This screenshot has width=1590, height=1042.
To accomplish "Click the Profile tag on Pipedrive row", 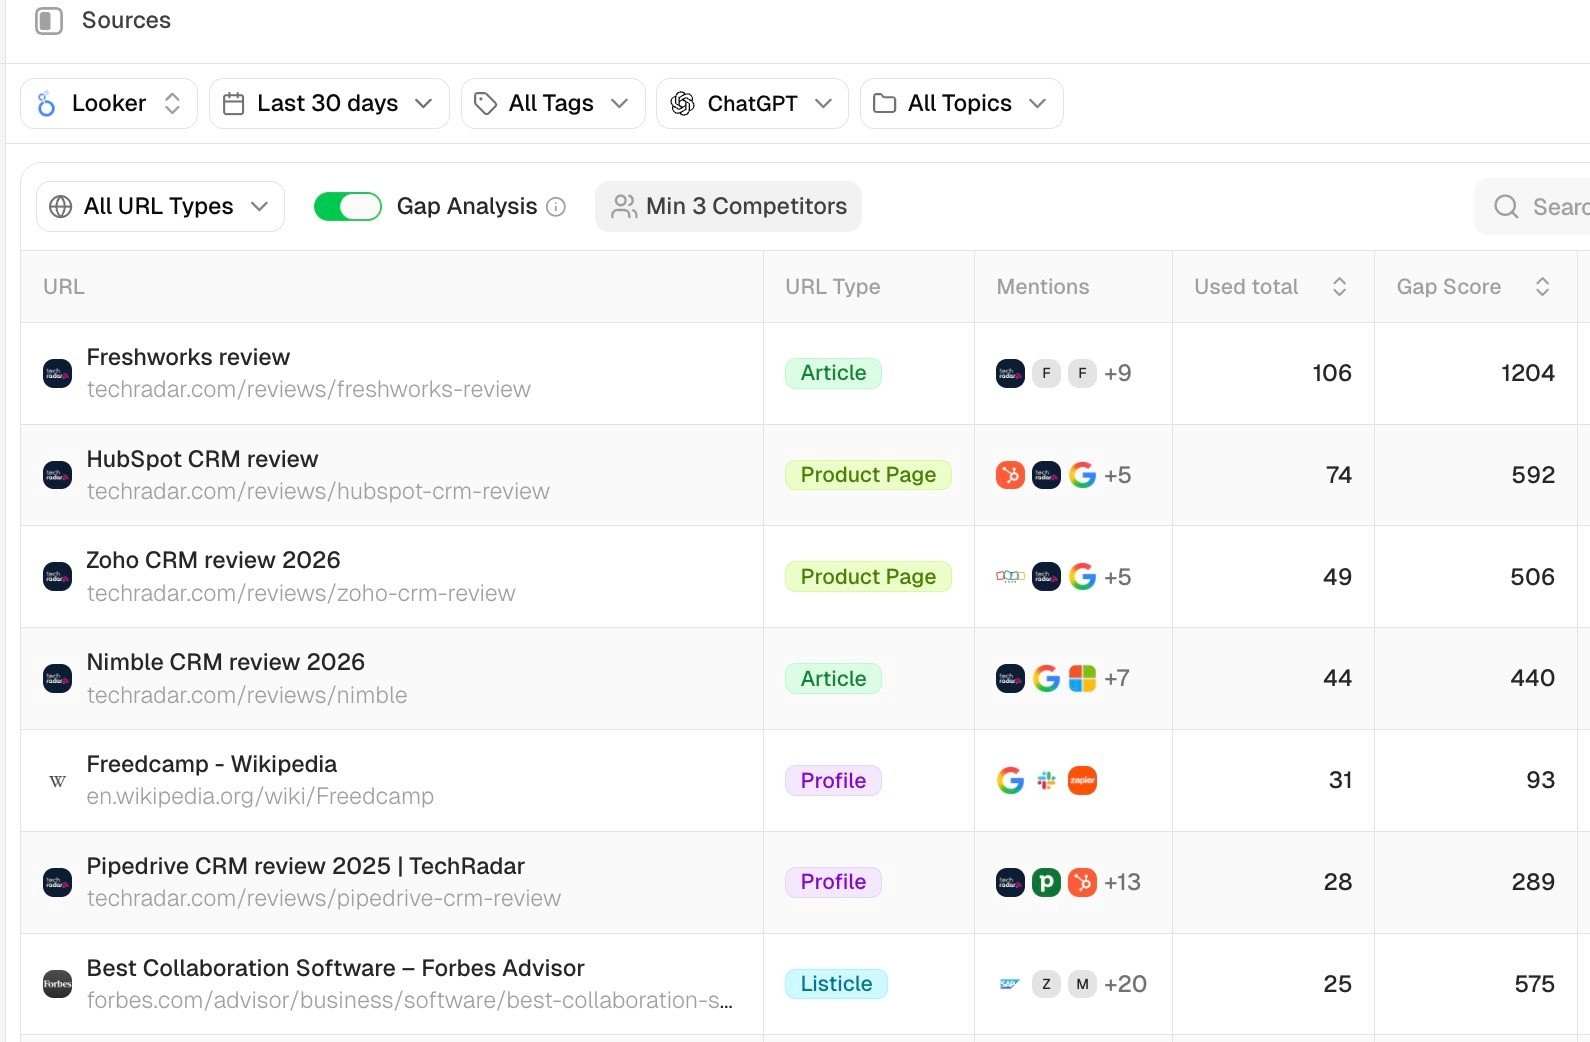I will click(x=833, y=882).
